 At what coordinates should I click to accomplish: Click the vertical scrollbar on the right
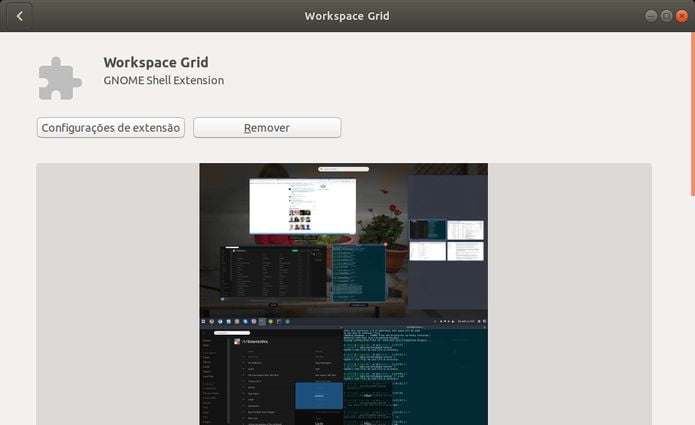[693, 114]
